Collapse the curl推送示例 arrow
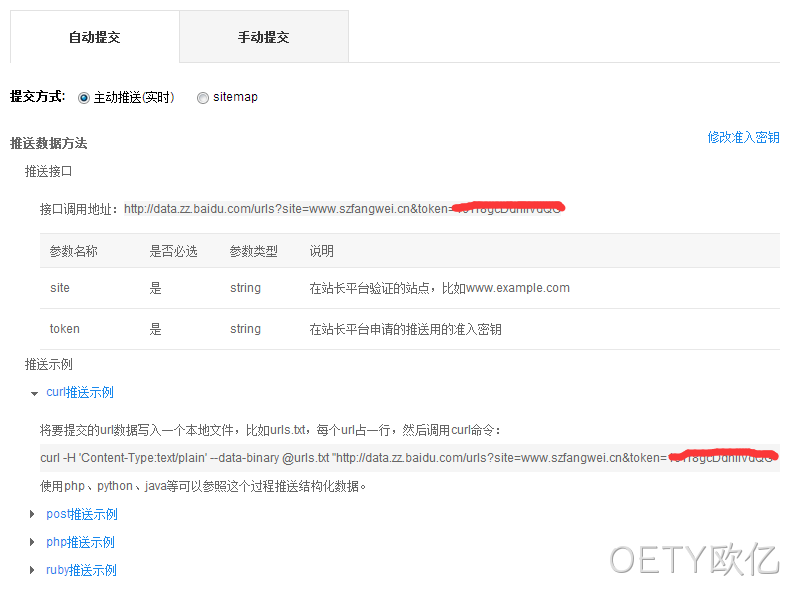The height and width of the screenshot is (590, 796). coord(34,393)
